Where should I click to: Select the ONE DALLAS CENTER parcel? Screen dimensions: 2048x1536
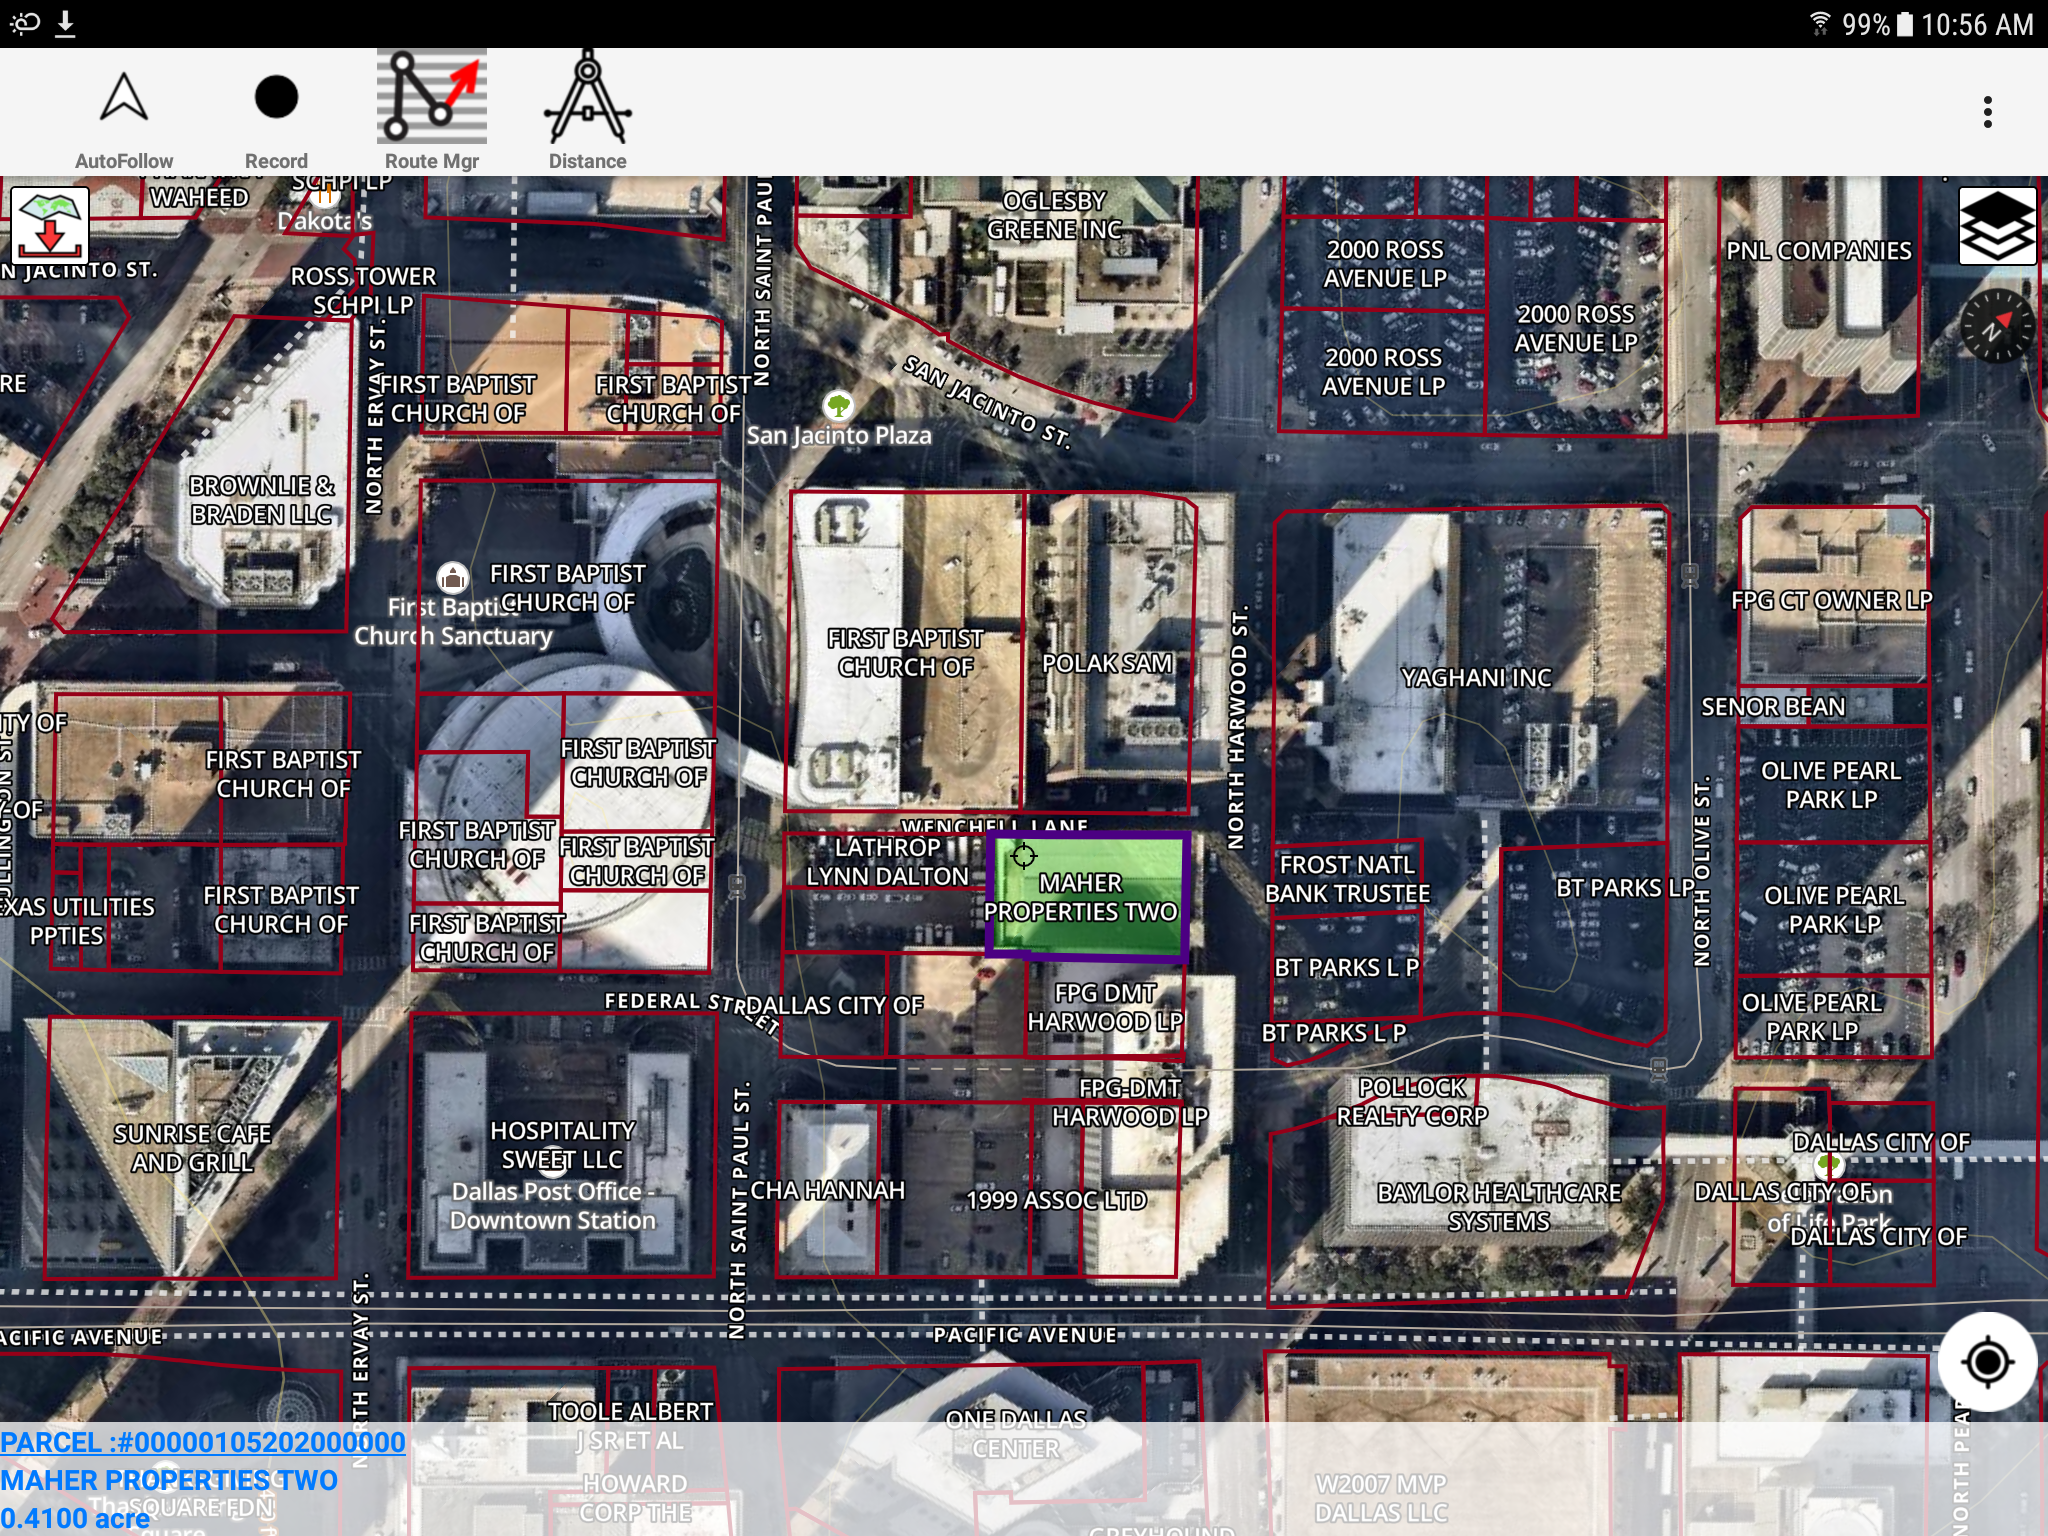[x=1016, y=1434]
